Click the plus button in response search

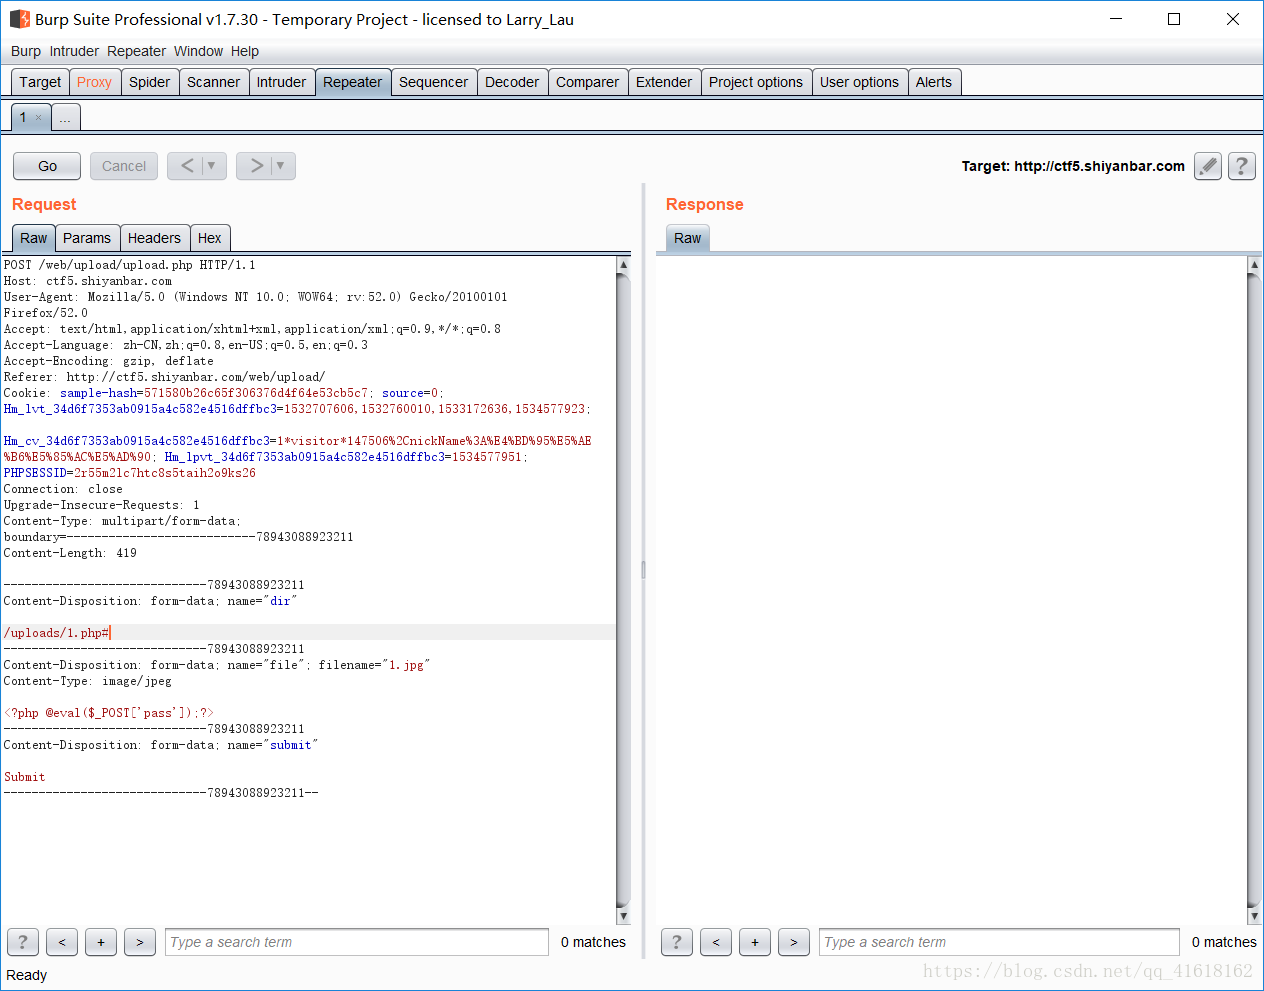755,942
